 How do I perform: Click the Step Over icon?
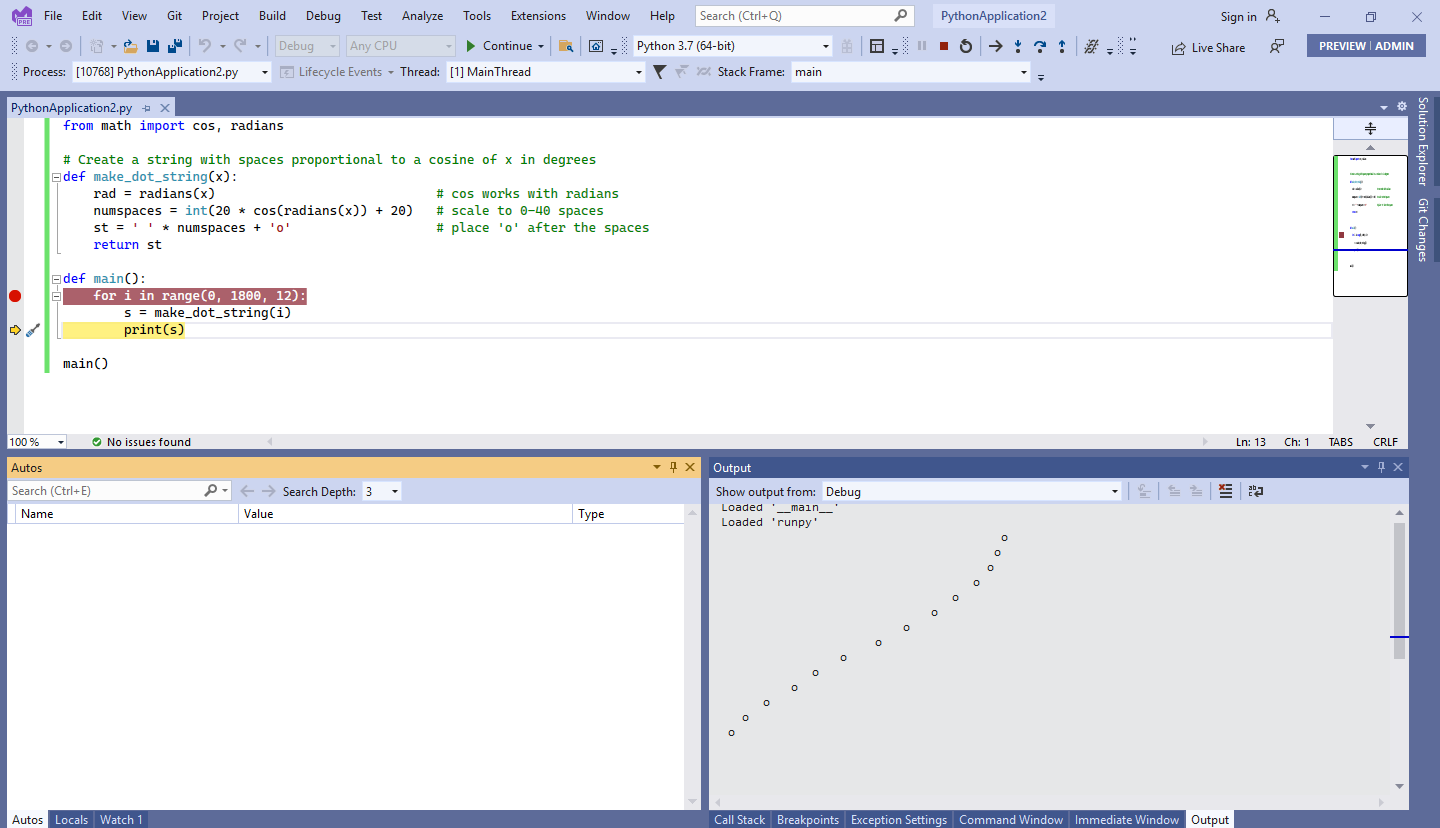coord(1040,46)
